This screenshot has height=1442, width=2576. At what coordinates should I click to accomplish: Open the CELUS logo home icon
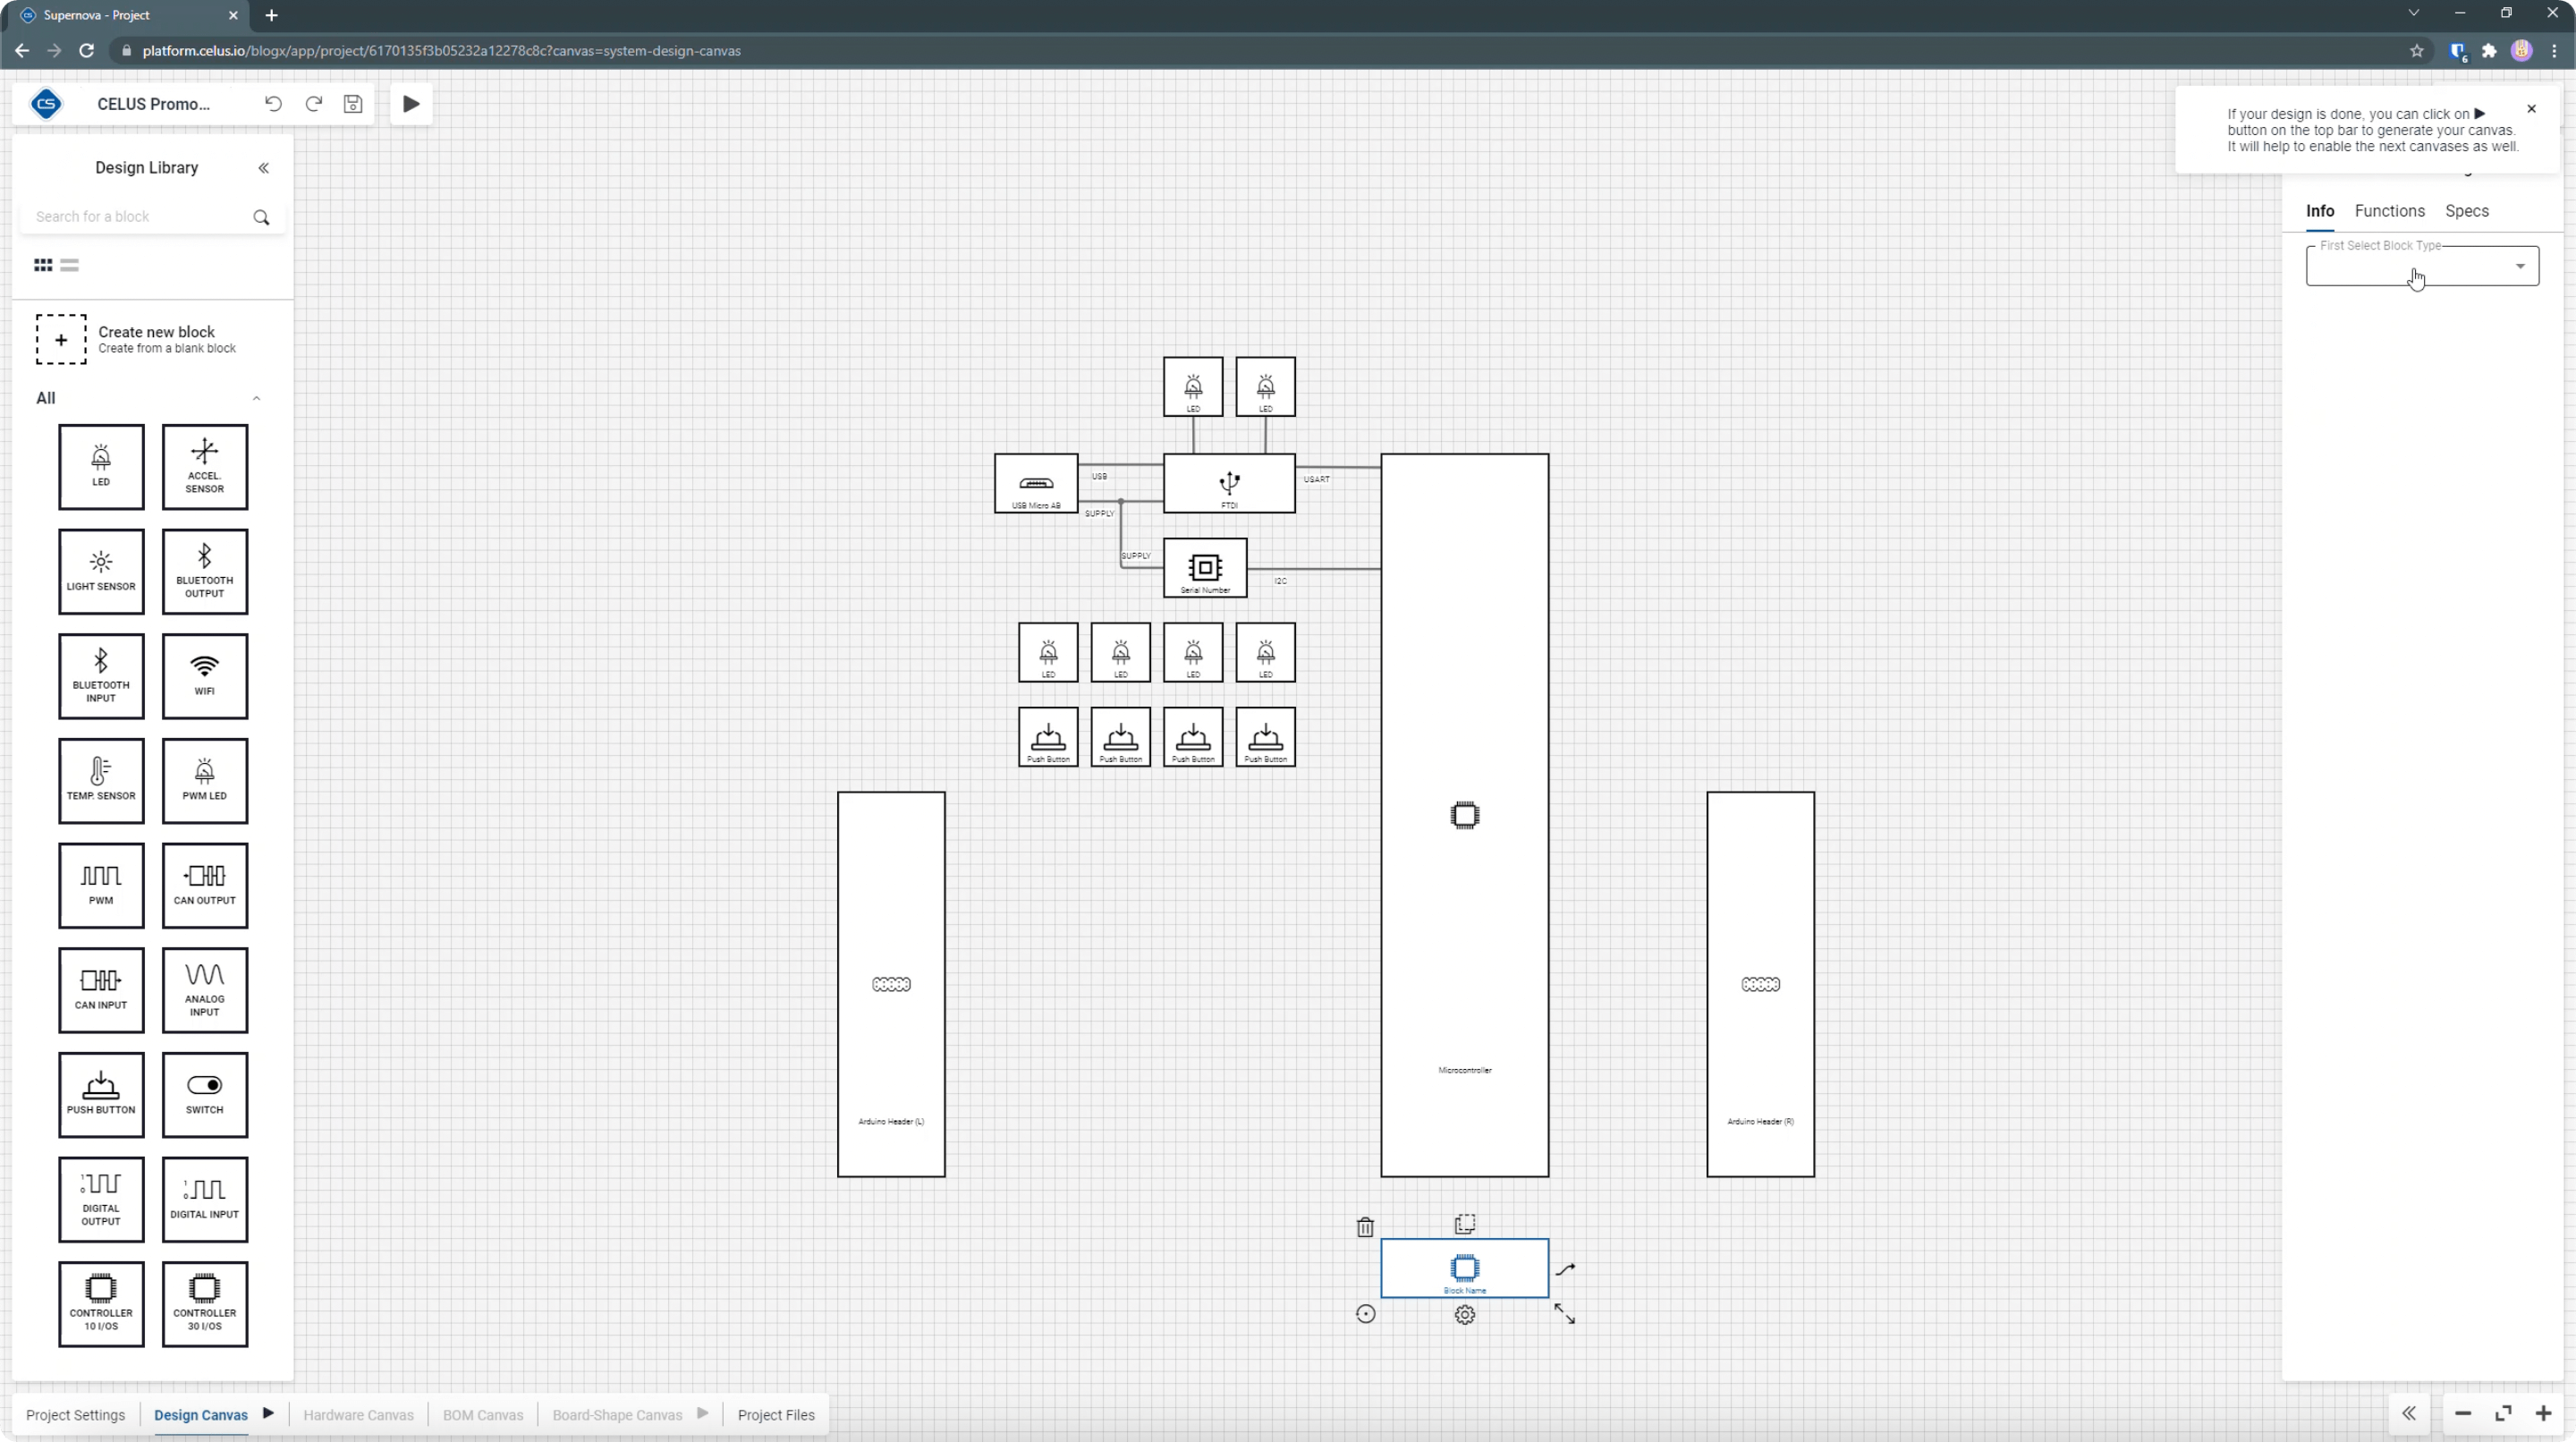pyautogui.click(x=46, y=104)
